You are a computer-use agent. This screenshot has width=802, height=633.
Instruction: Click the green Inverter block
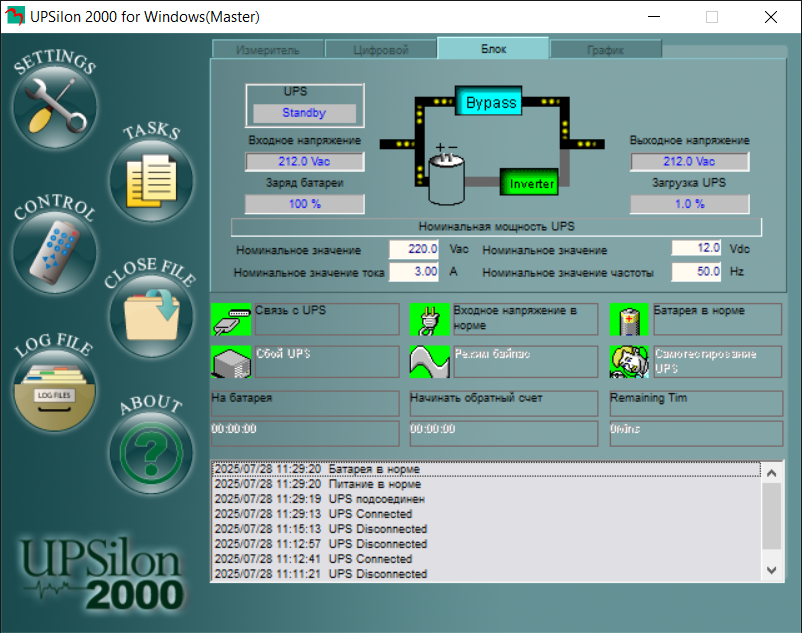coord(531,184)
